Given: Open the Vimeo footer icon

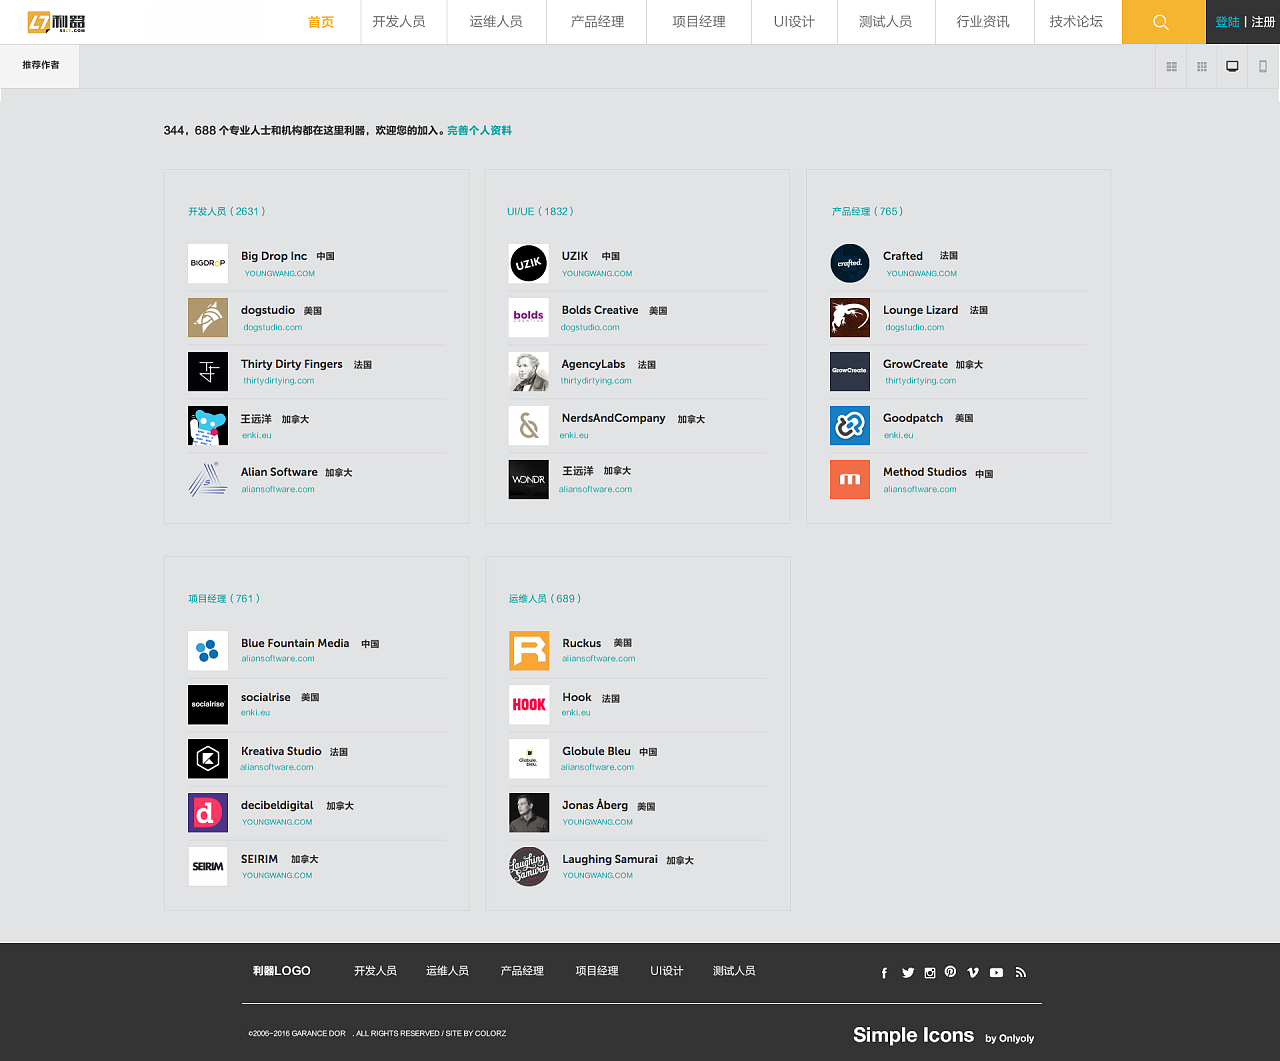Looking at the screenshot, I should 973,972.
